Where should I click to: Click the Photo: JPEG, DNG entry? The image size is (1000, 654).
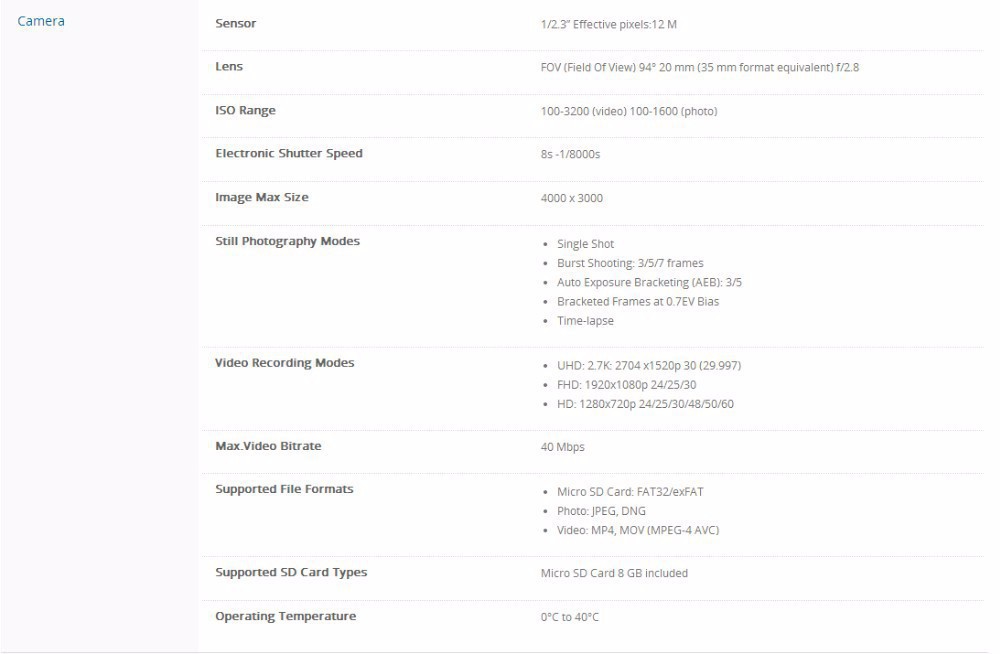[x=601, y=511]
